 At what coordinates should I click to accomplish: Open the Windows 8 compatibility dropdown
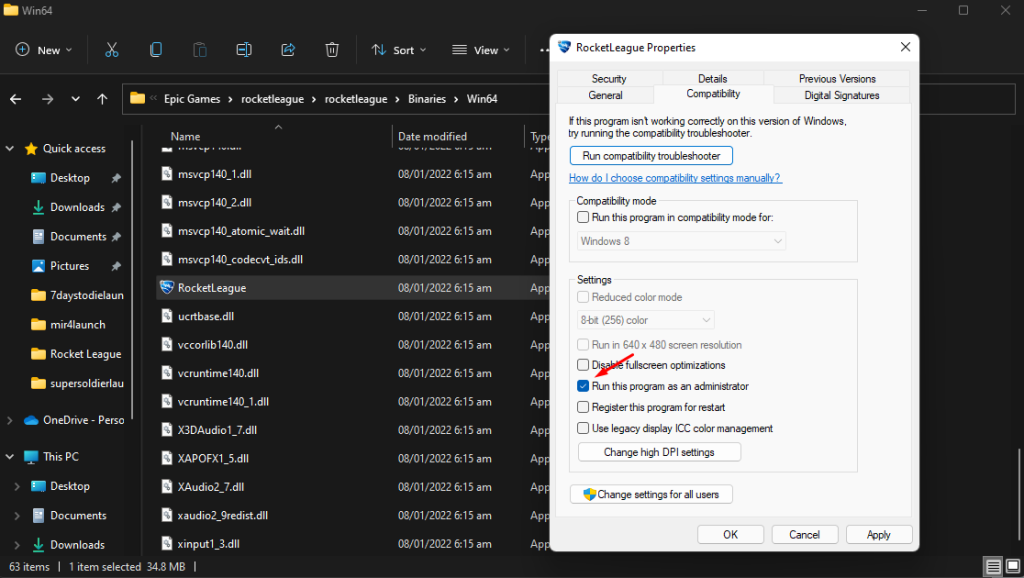coord(681,241)
